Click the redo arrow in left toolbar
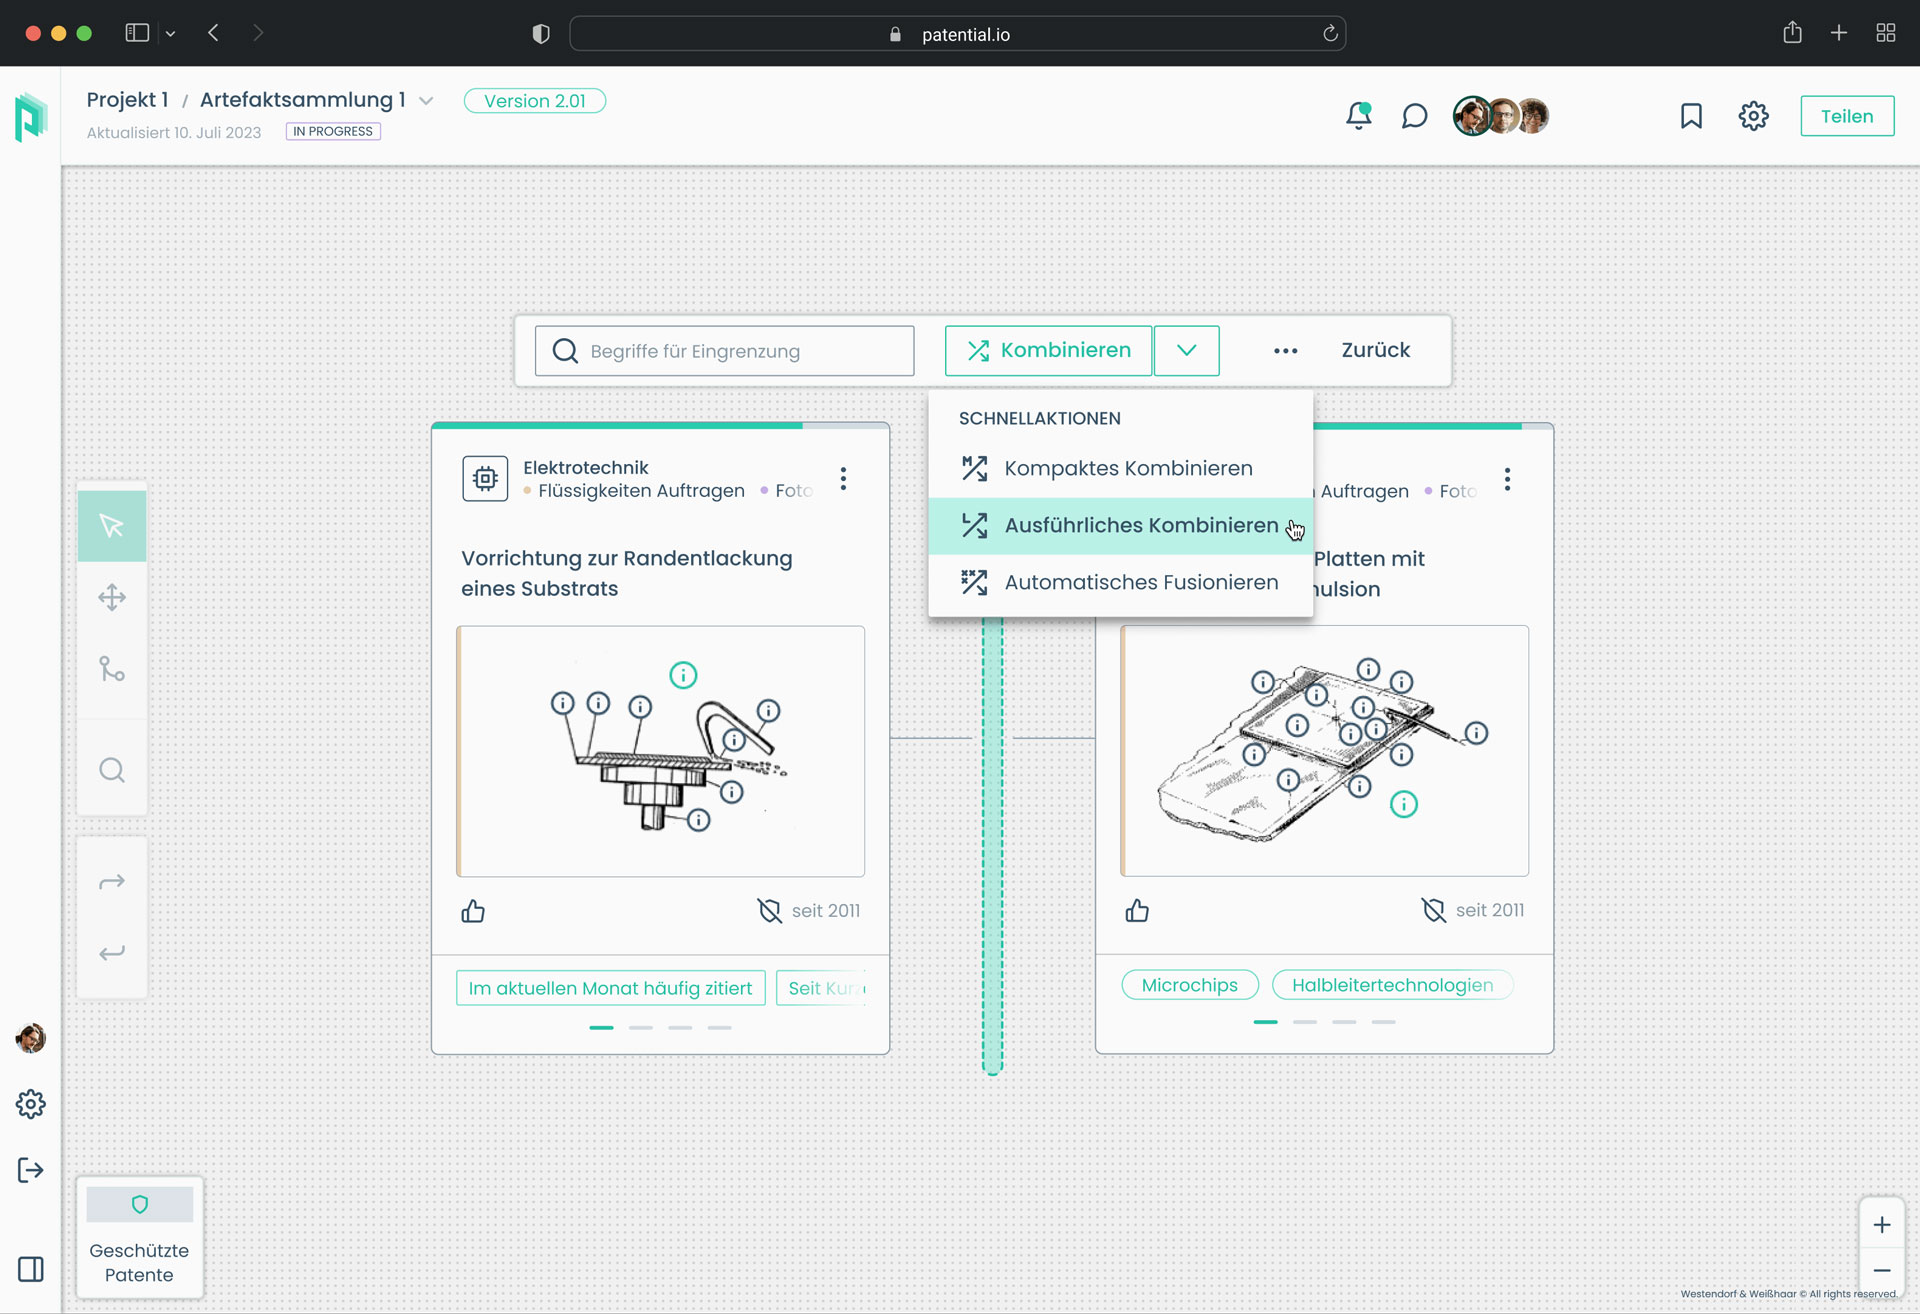 (112, 882)
